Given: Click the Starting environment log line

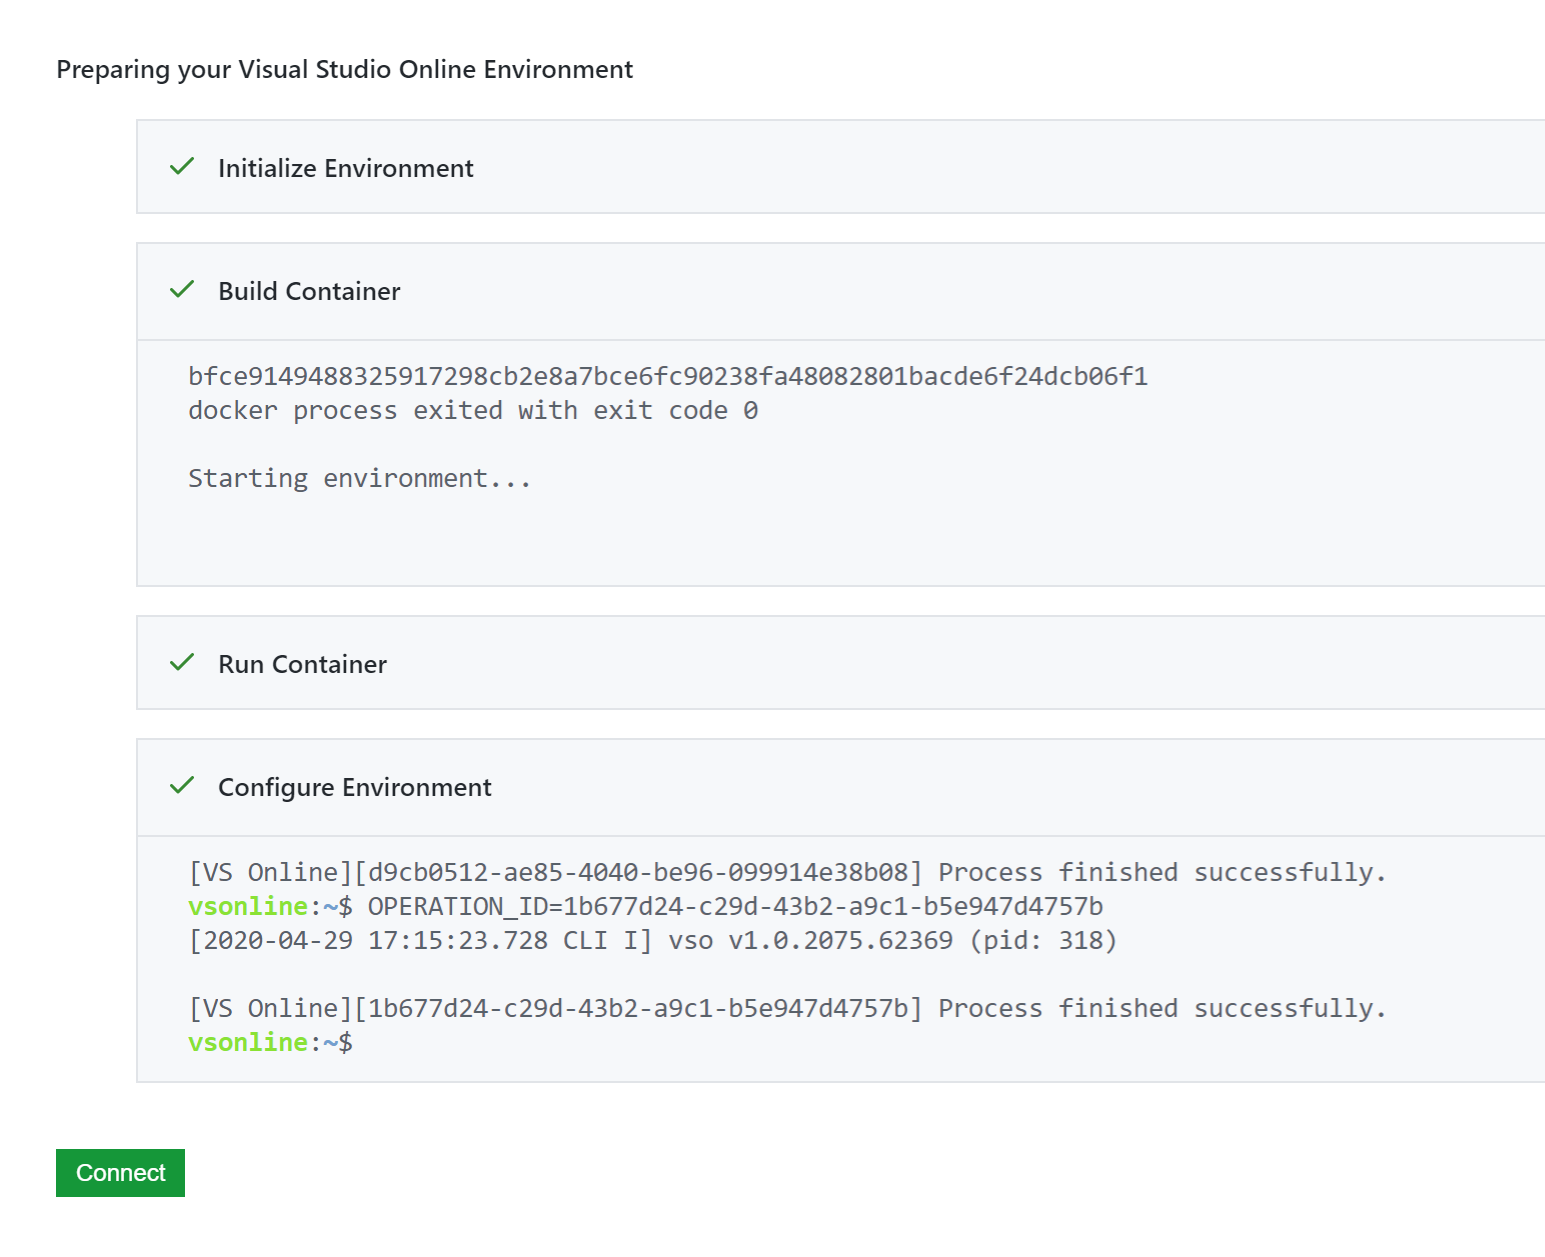Looking at the screenshot, I should pos(358,478).
